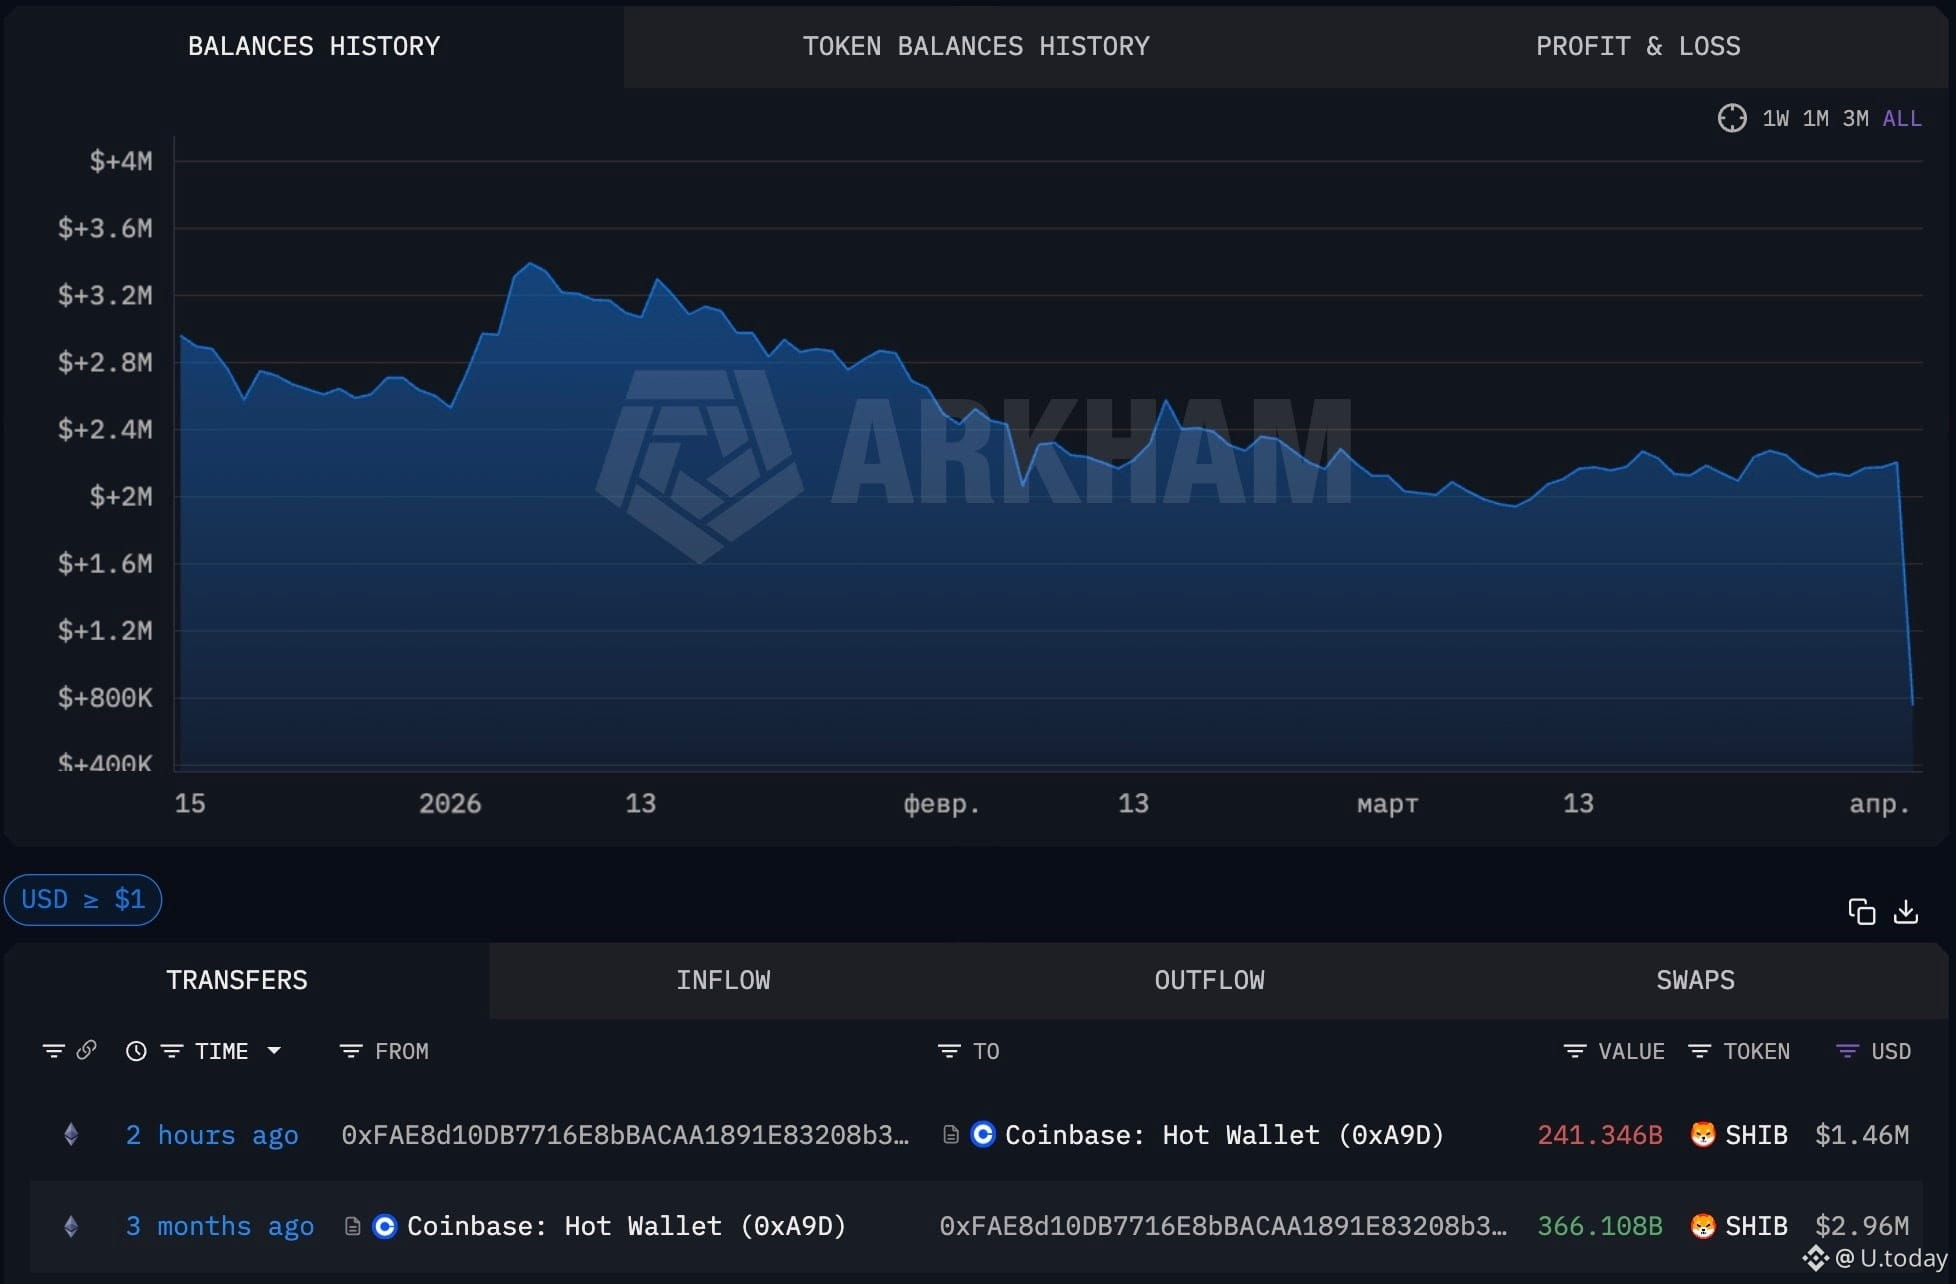Click the filter icon next to the VALUE column
Viewport: 1956px width, 1284px height.
coord(1574,1051)
